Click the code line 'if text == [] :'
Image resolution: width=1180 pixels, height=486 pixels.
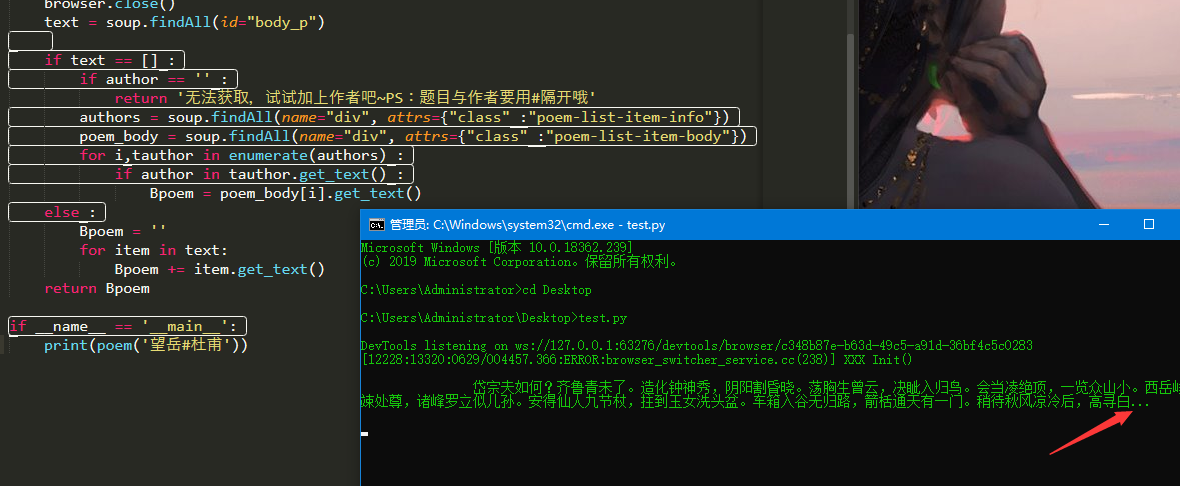tap(110, 60)
